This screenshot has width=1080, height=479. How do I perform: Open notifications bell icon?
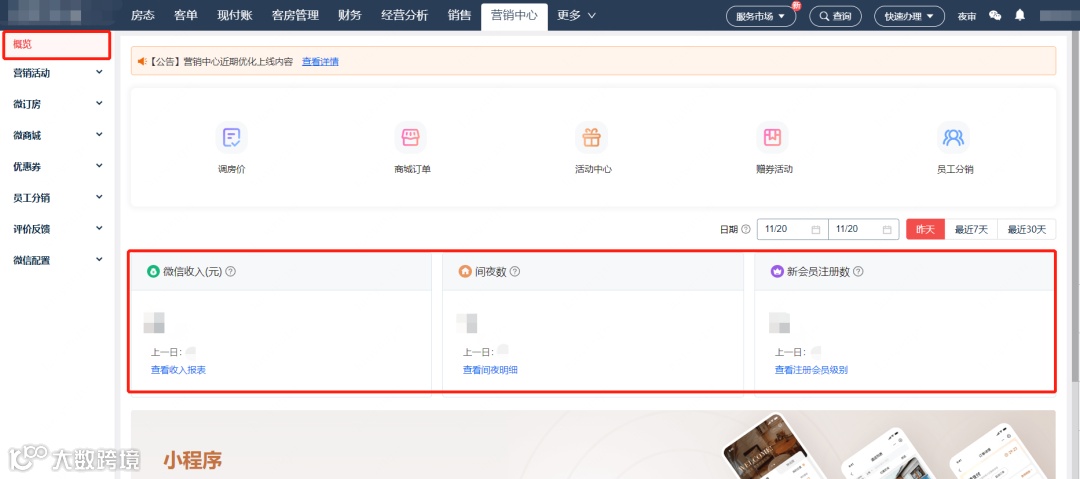1020,15
